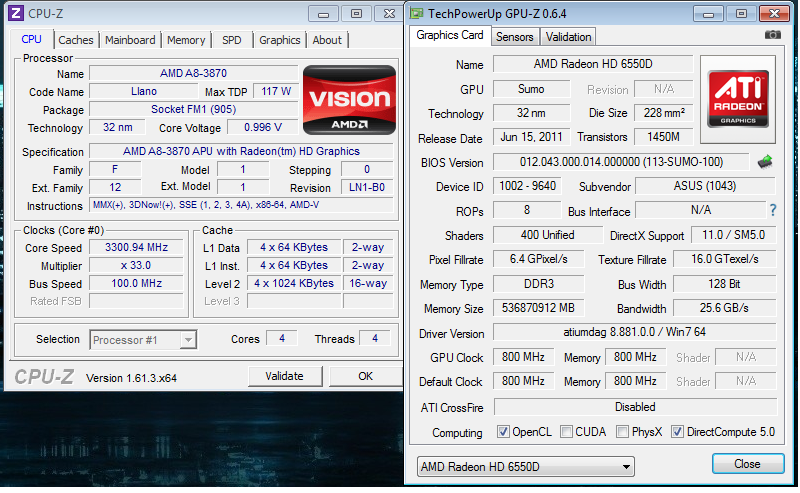Click the Bus Interface question mark icon
This screenshot has height=493, width=800.
pos(773,210)
